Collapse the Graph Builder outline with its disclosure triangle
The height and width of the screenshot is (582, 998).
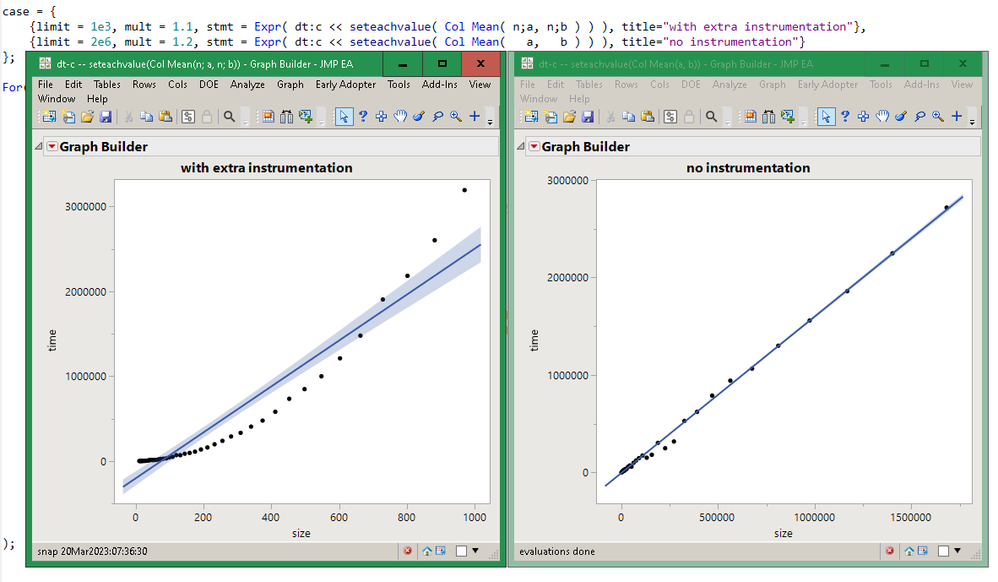pyautogui.click(x=38, y=146)
